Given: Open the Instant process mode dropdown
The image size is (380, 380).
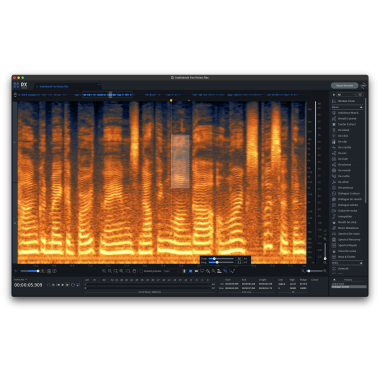Looking at the screenshot, I should [x=171, y=271].
